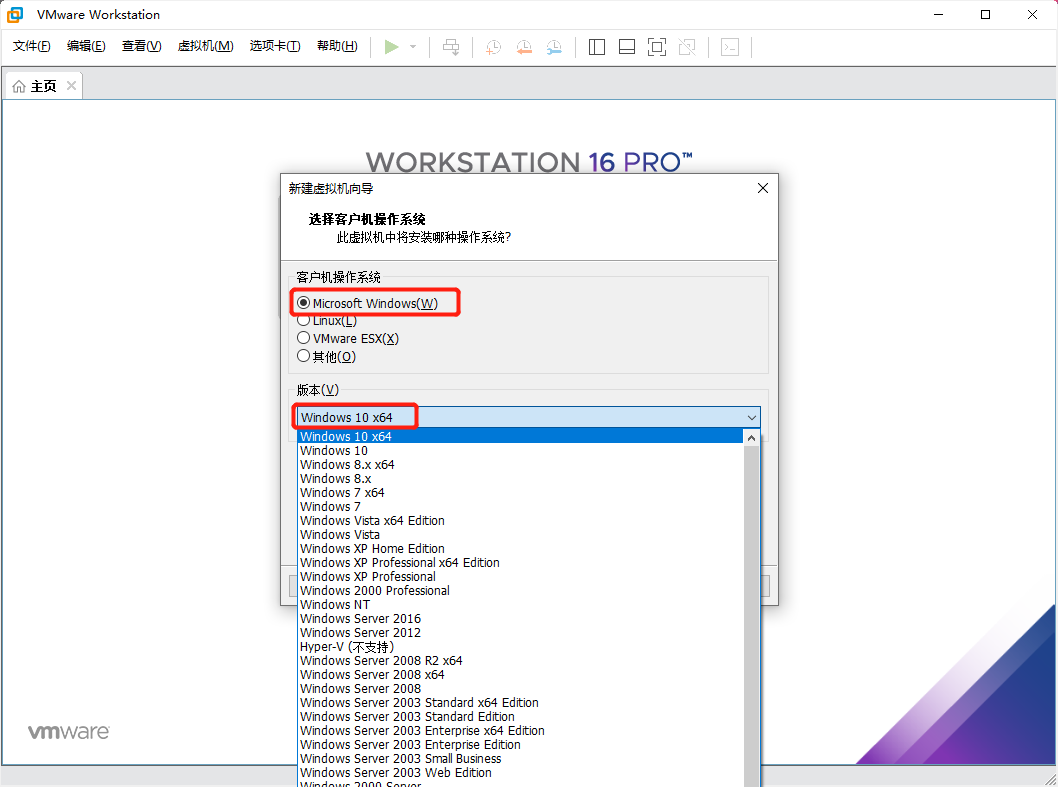Select the Linux radio button

click(x=304, y=320)
